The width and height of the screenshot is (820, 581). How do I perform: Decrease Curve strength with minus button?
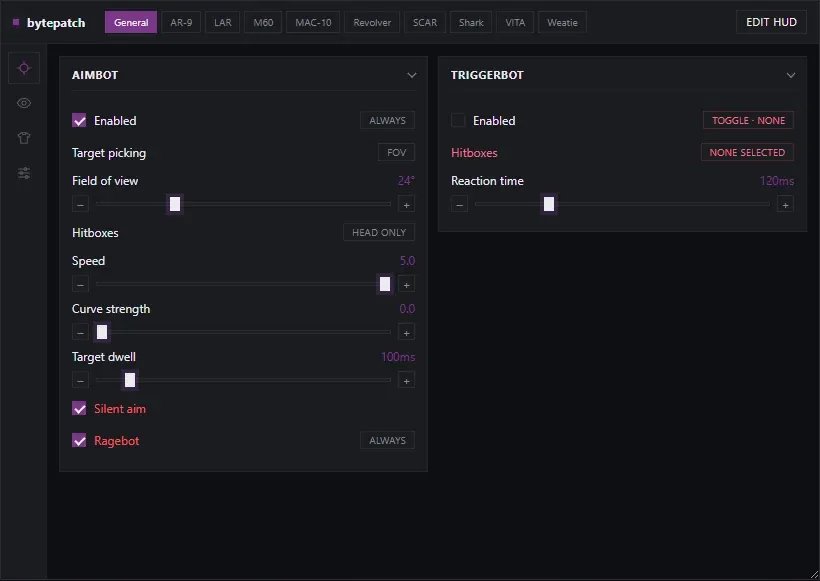(x=80, y=333)
